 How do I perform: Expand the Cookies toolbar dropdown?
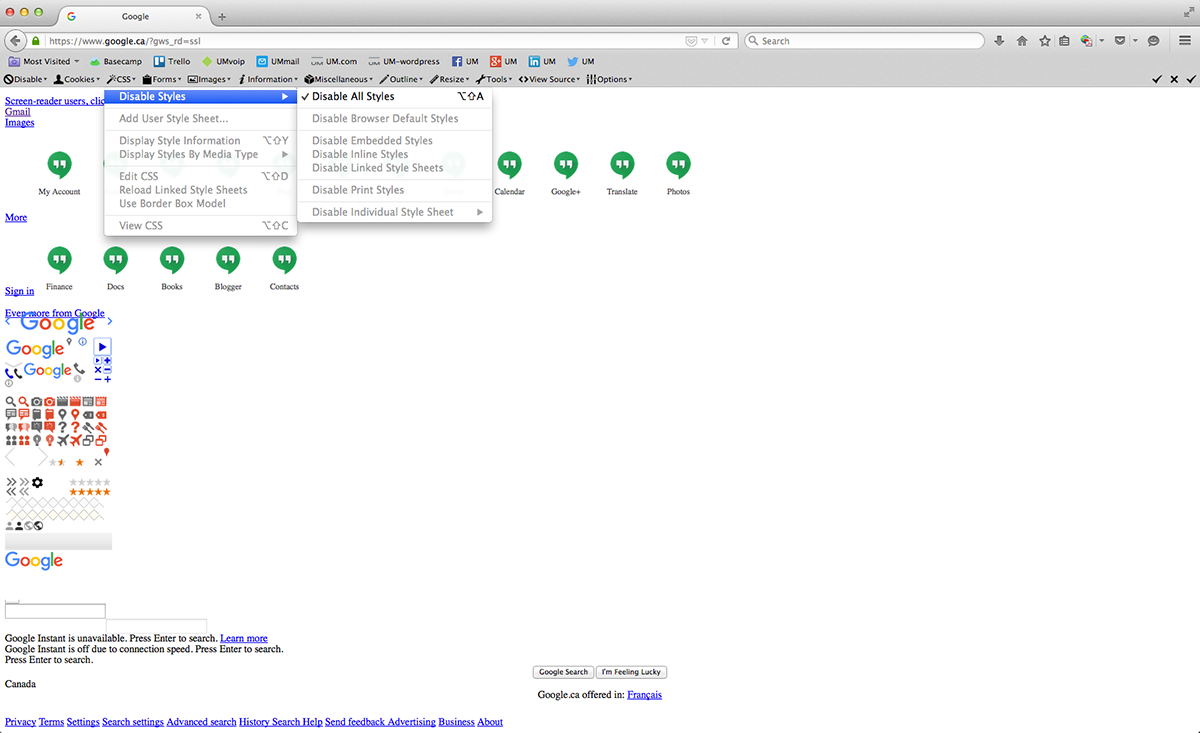79,79
